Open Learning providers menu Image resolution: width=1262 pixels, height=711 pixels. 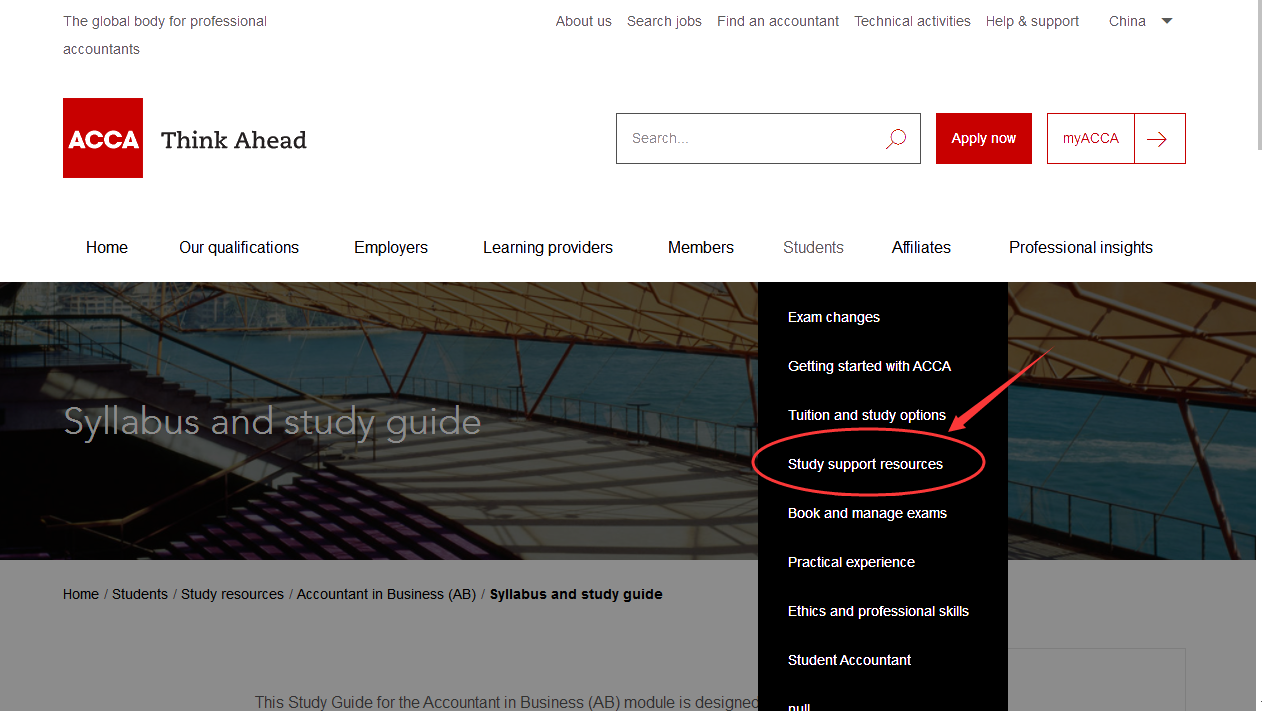(x=548, y=248)
